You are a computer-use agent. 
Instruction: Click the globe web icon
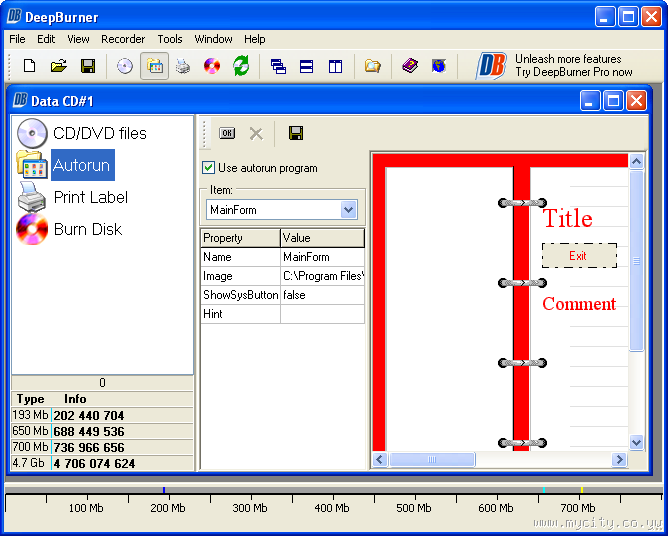(x=439, y=66)
